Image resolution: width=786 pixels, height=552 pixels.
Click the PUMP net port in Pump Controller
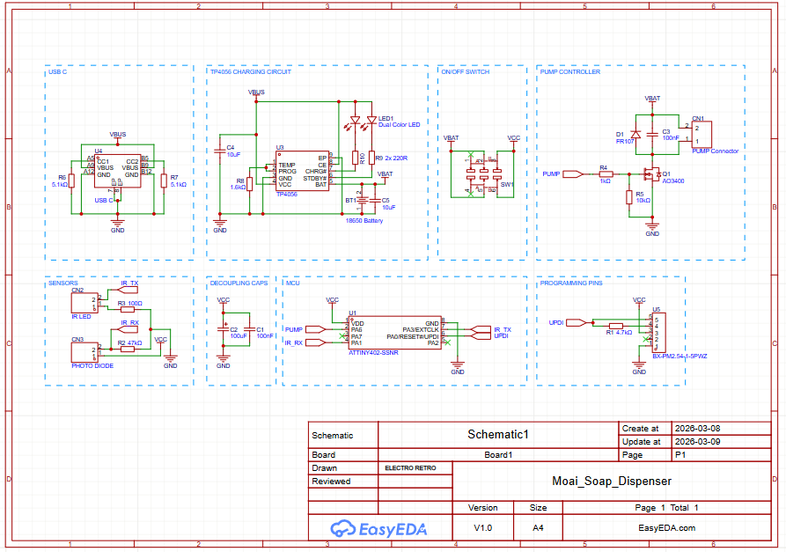572,174
